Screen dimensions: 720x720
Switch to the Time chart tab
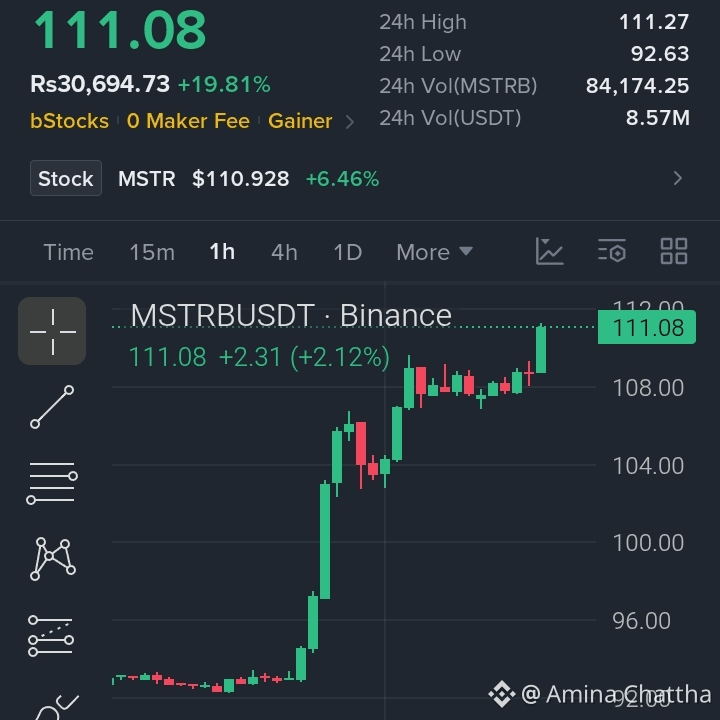coord(68,252)
